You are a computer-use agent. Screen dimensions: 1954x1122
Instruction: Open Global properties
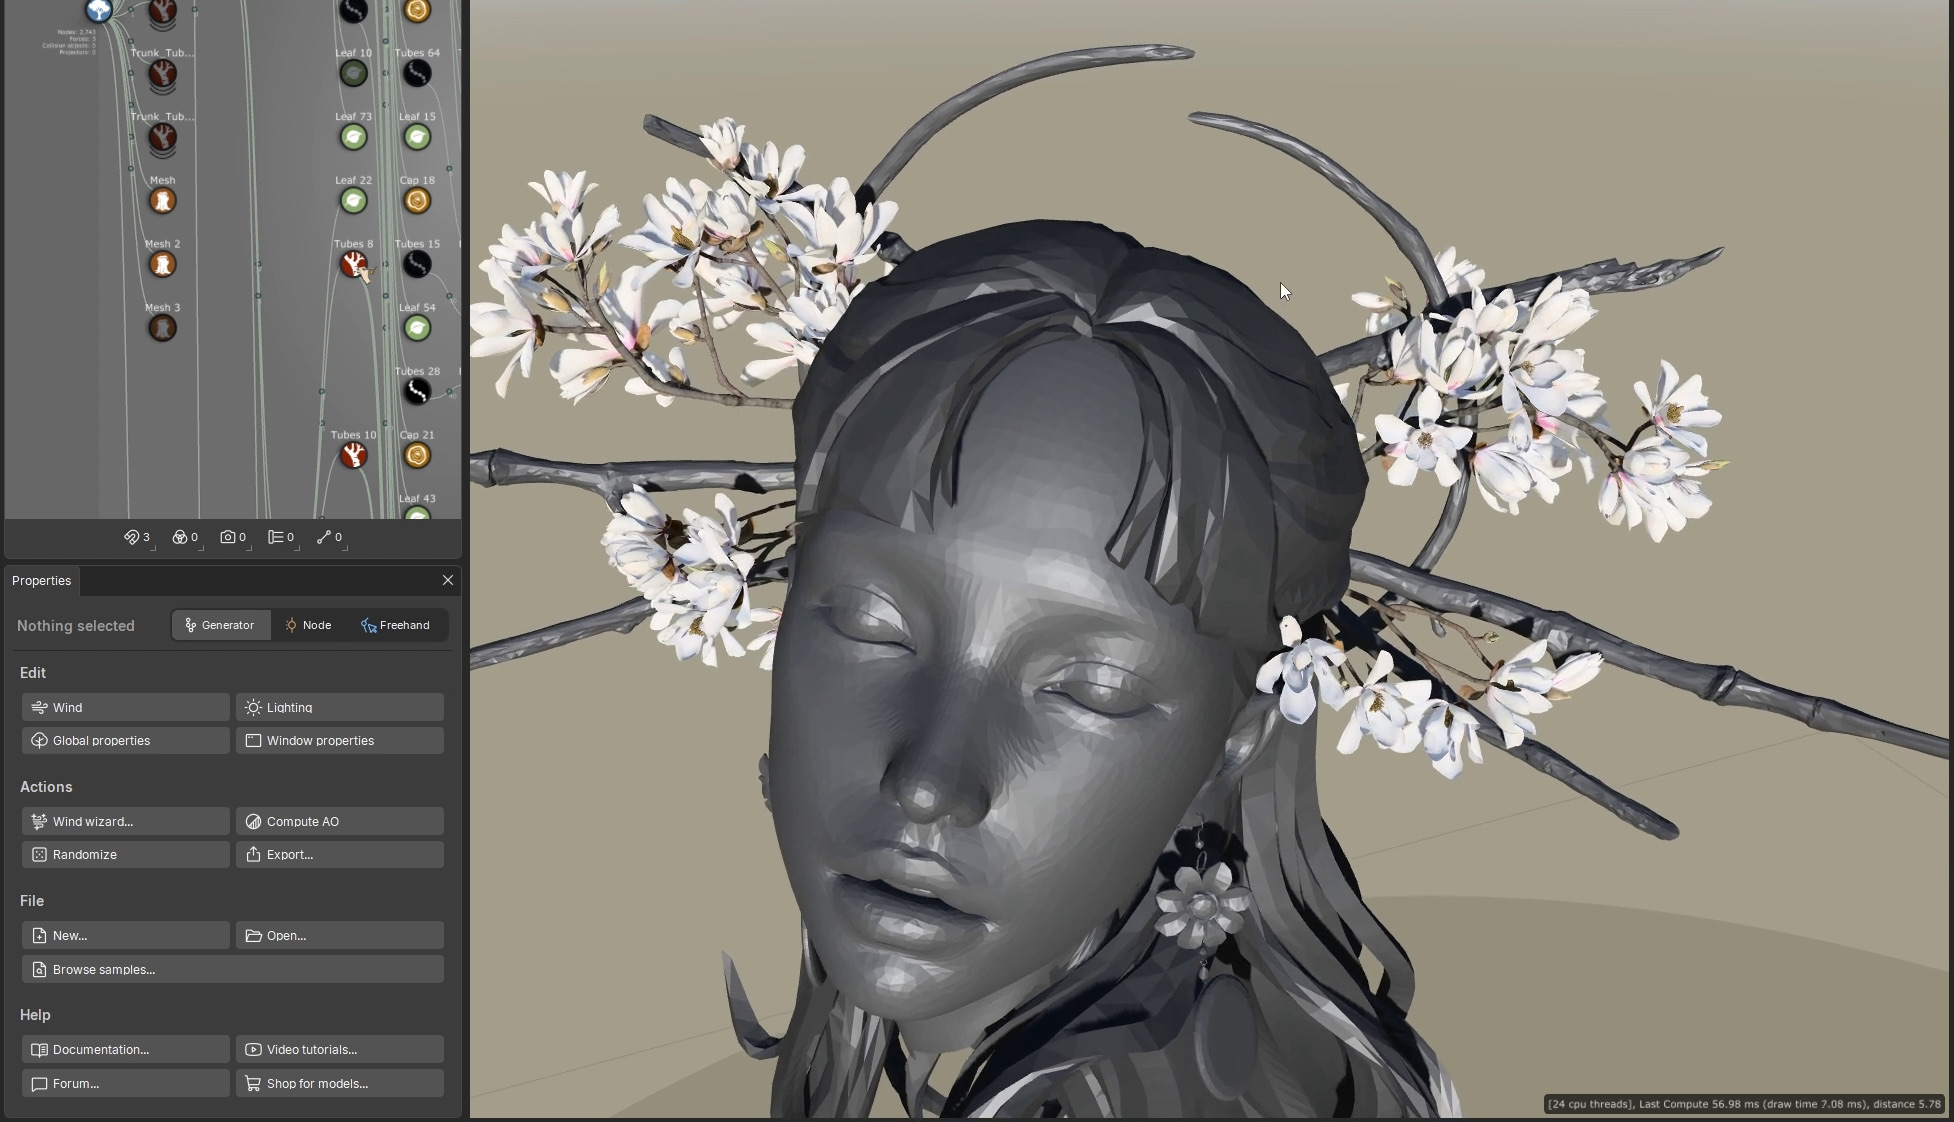125,741
